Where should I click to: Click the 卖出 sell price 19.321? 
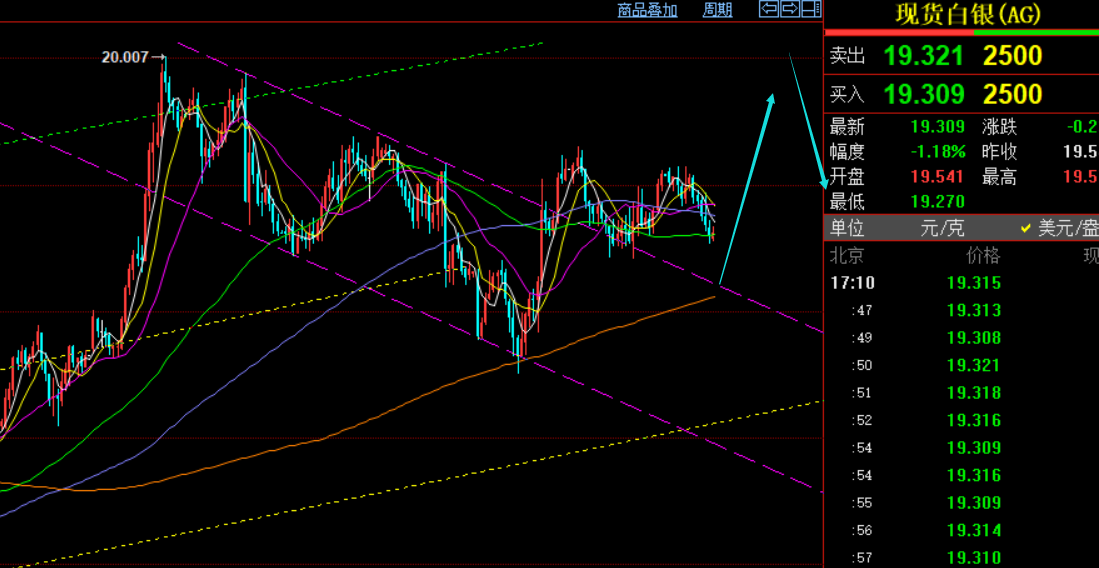[924, 56]
